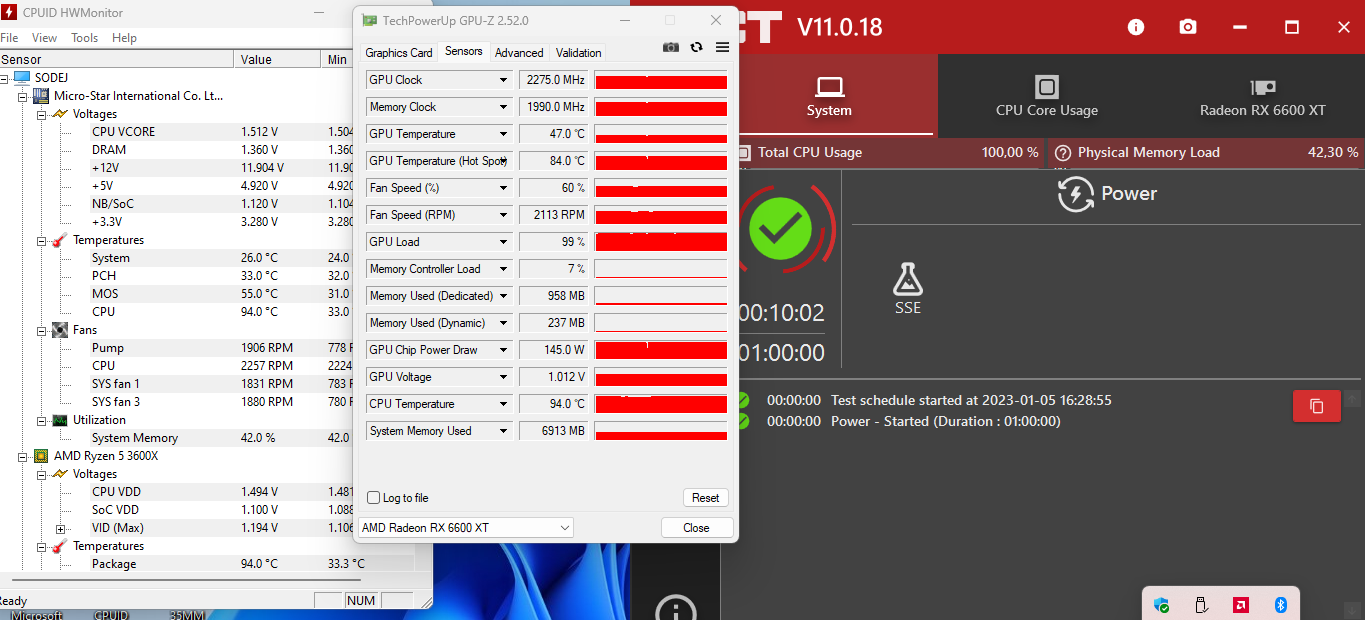Open the AMD software tray icon

[1240, 605]
